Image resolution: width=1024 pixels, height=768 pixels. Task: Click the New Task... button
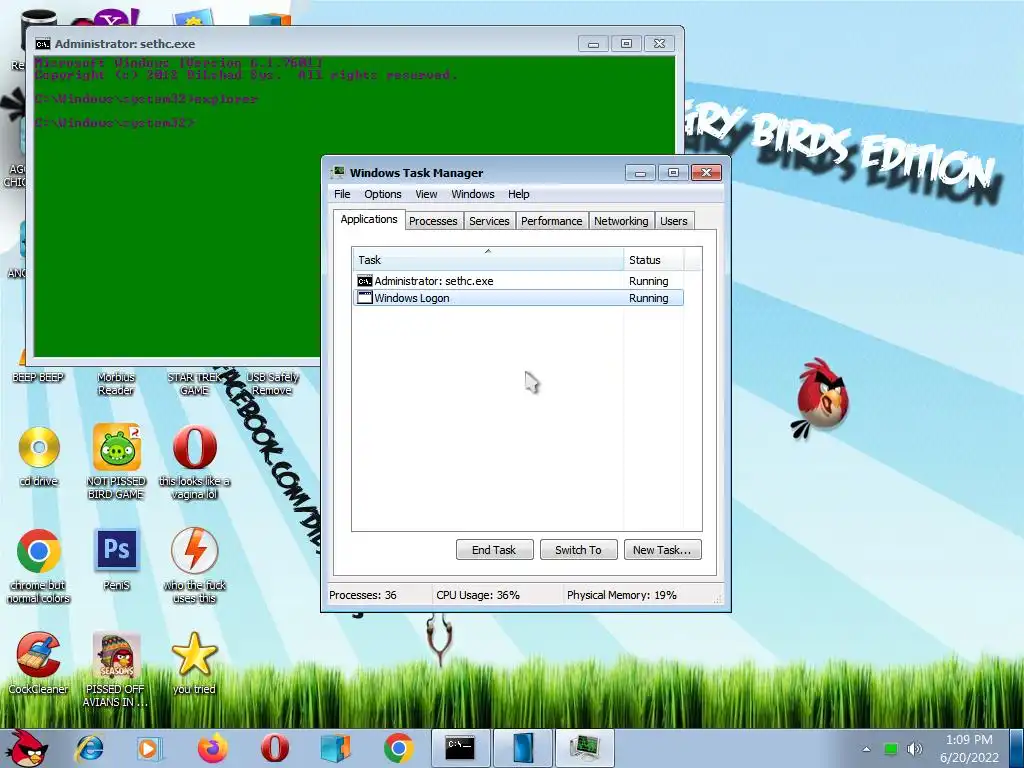point(662,550)
